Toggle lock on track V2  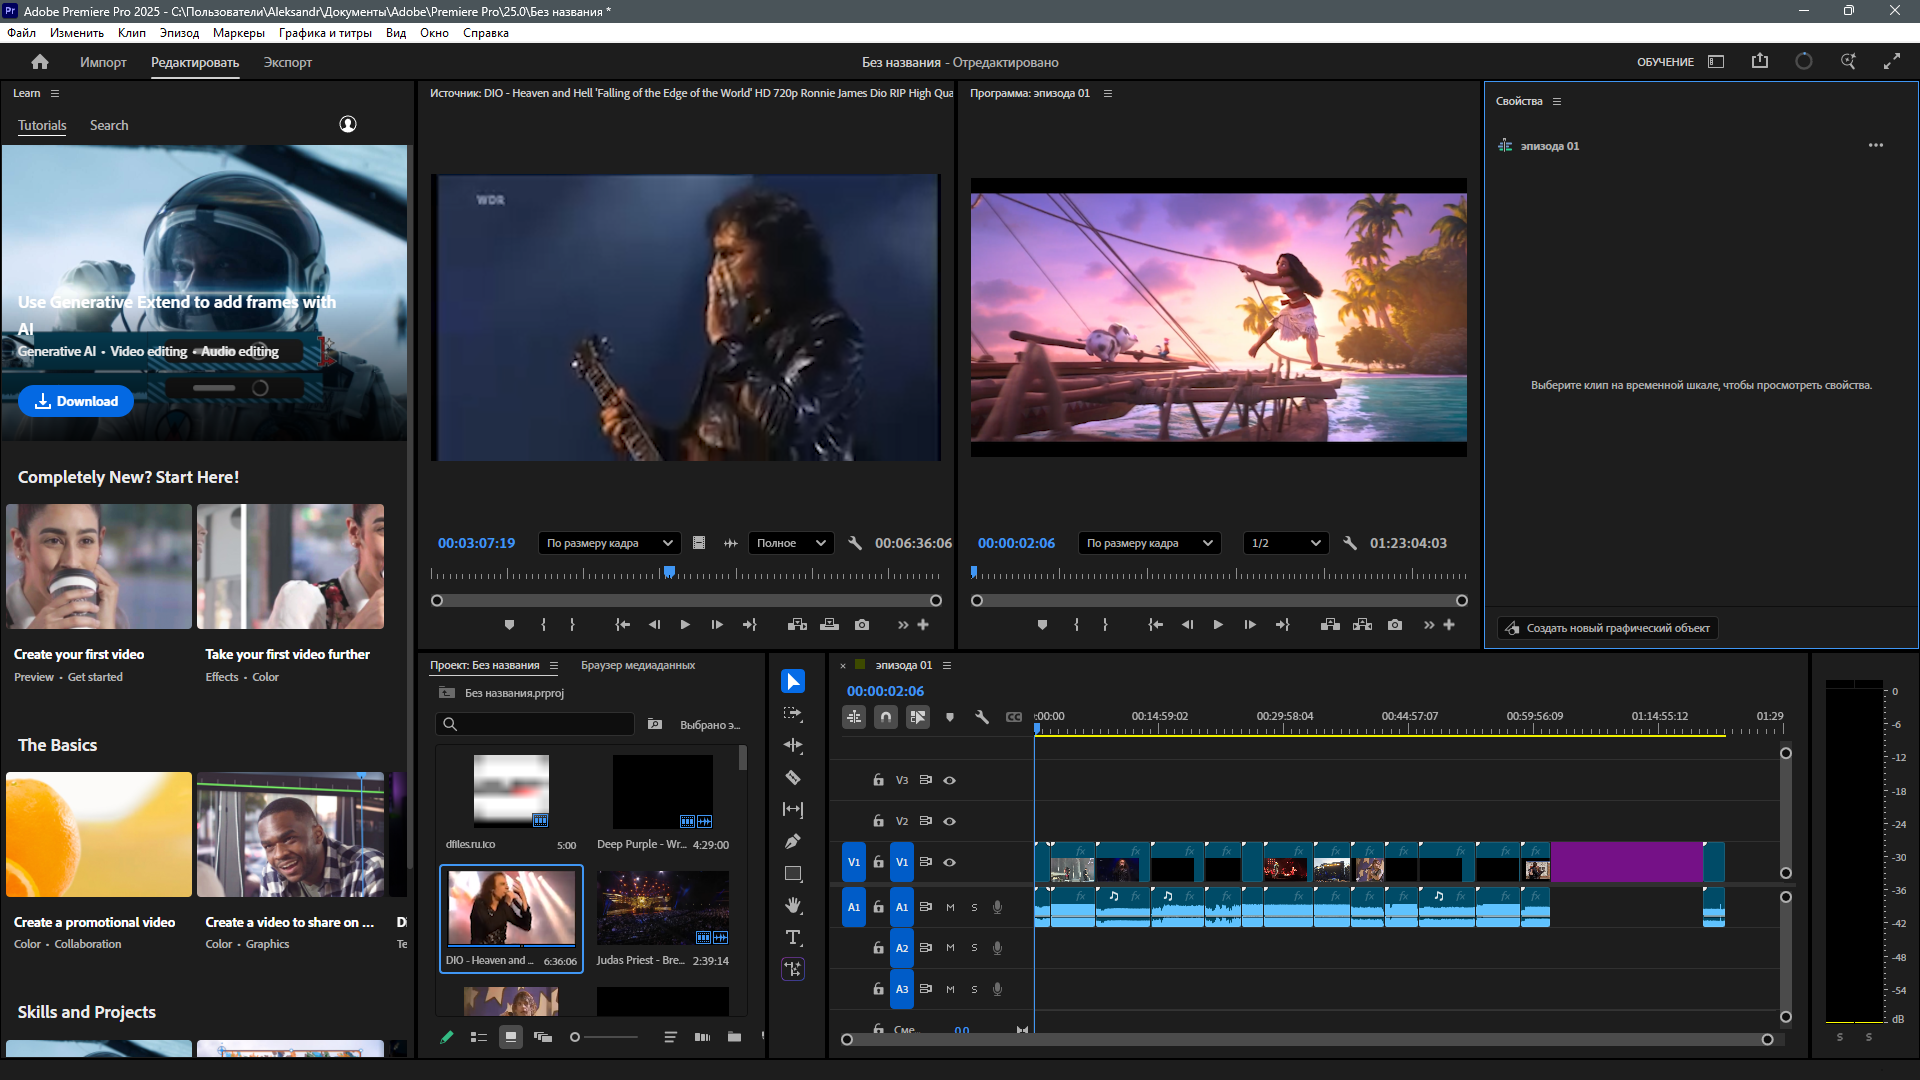tap(878, 821)
